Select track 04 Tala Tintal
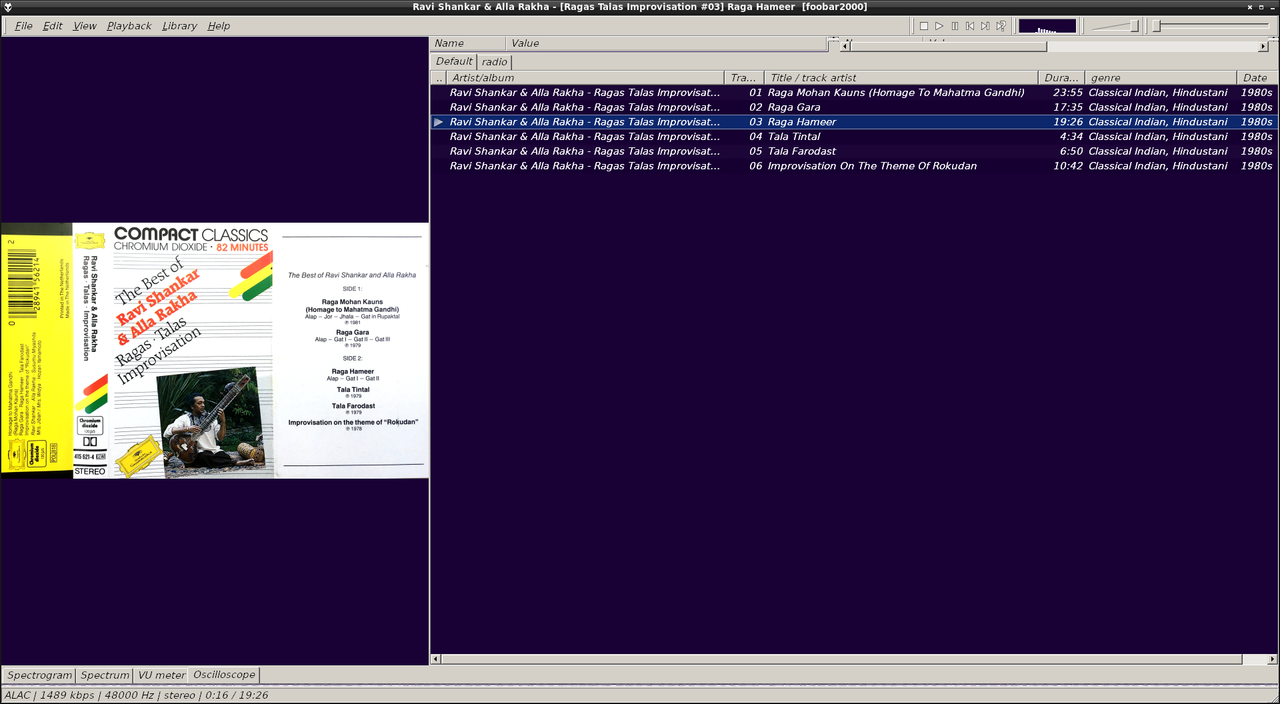The image size is (1280, 704). tap(854, 136)
